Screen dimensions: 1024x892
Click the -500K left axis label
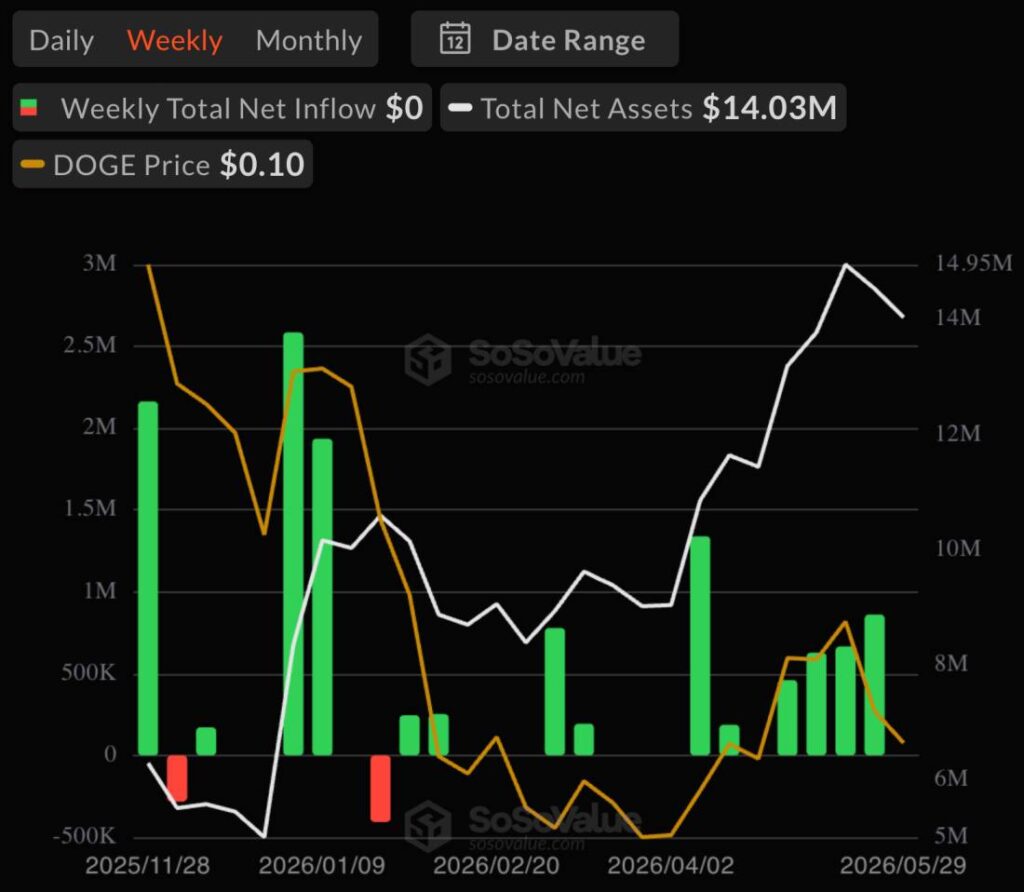coord(84,836)
